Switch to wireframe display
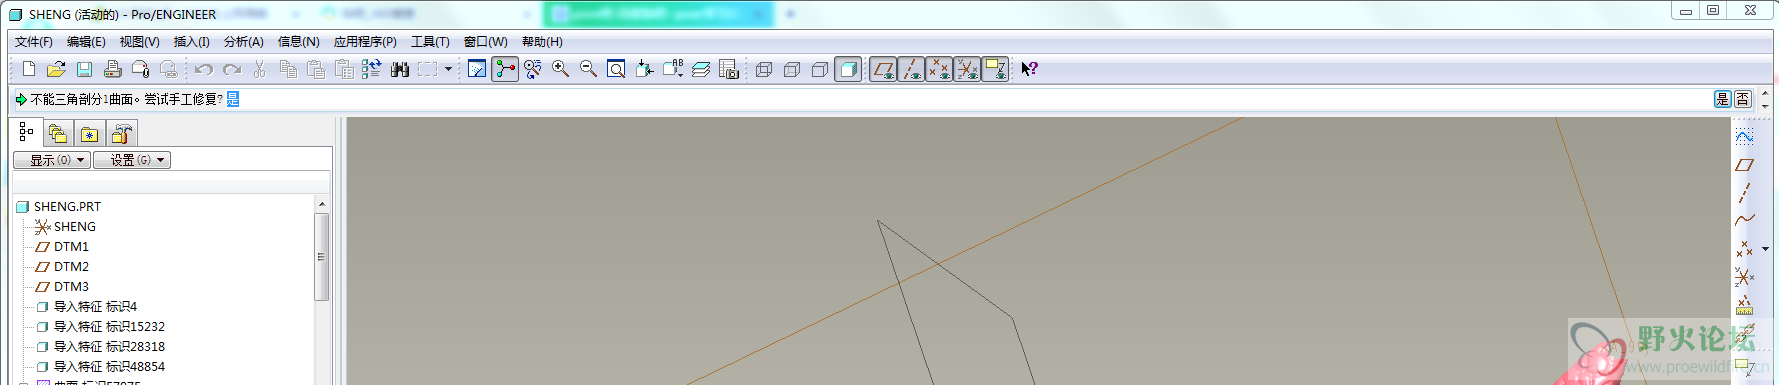 click(764, 69)
